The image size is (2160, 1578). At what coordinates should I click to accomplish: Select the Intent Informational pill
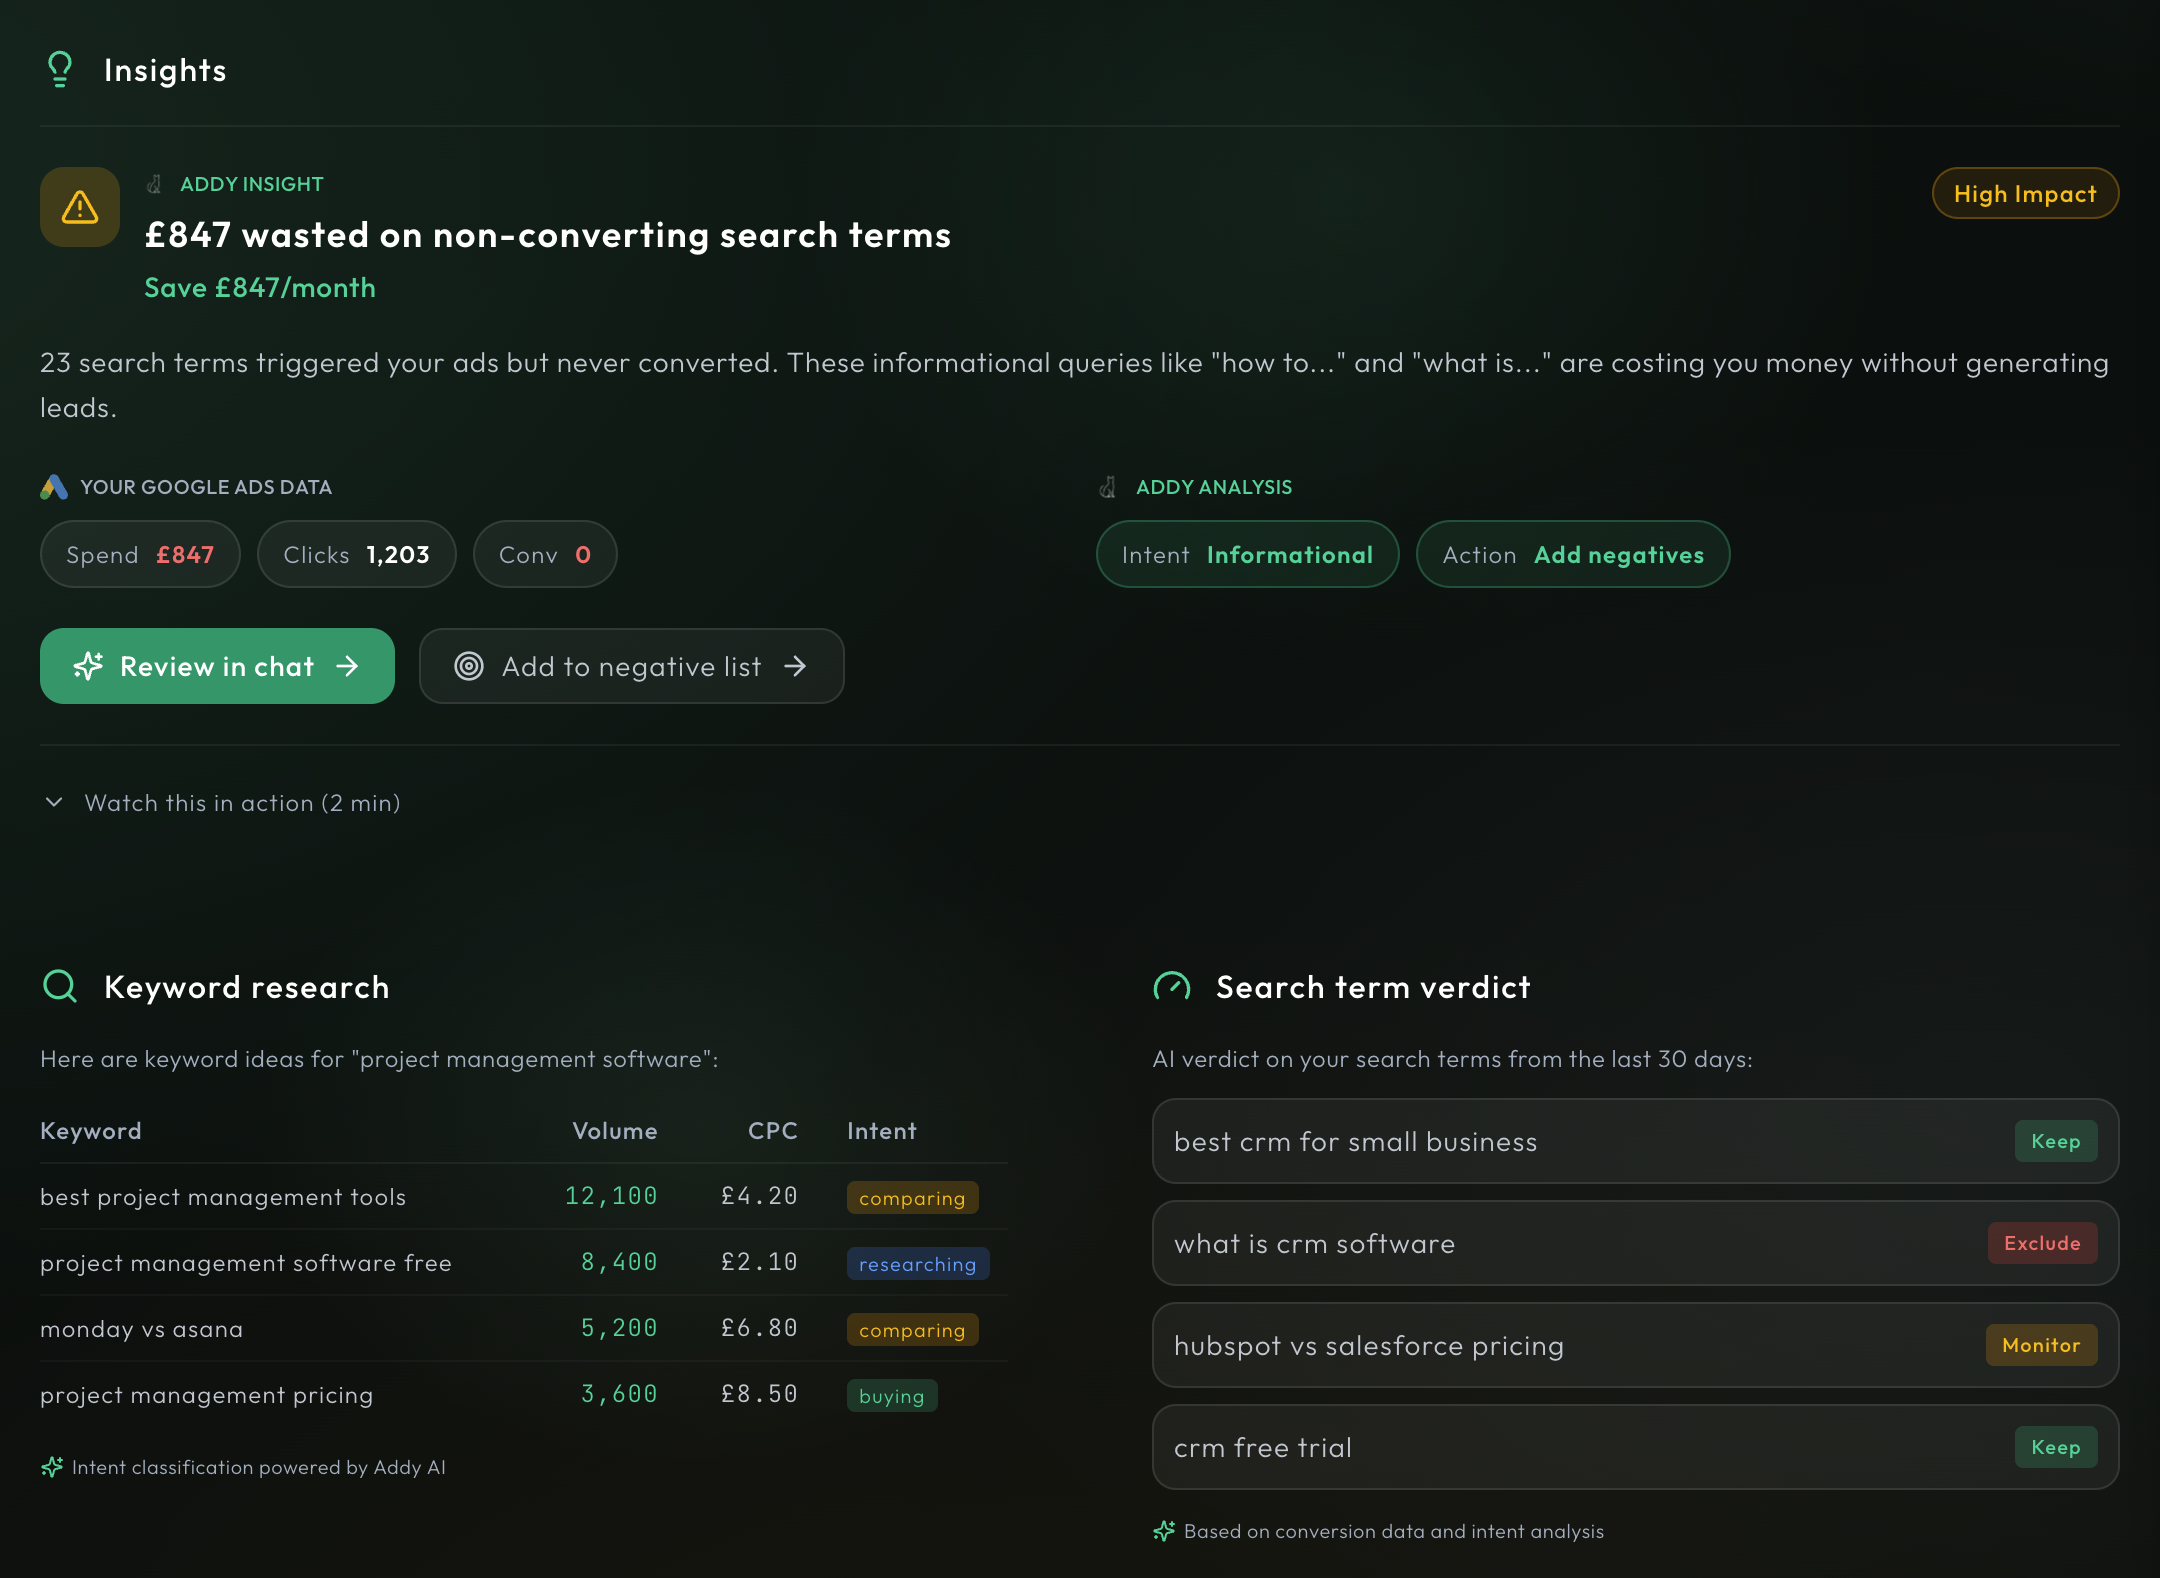pos(1247,554)
